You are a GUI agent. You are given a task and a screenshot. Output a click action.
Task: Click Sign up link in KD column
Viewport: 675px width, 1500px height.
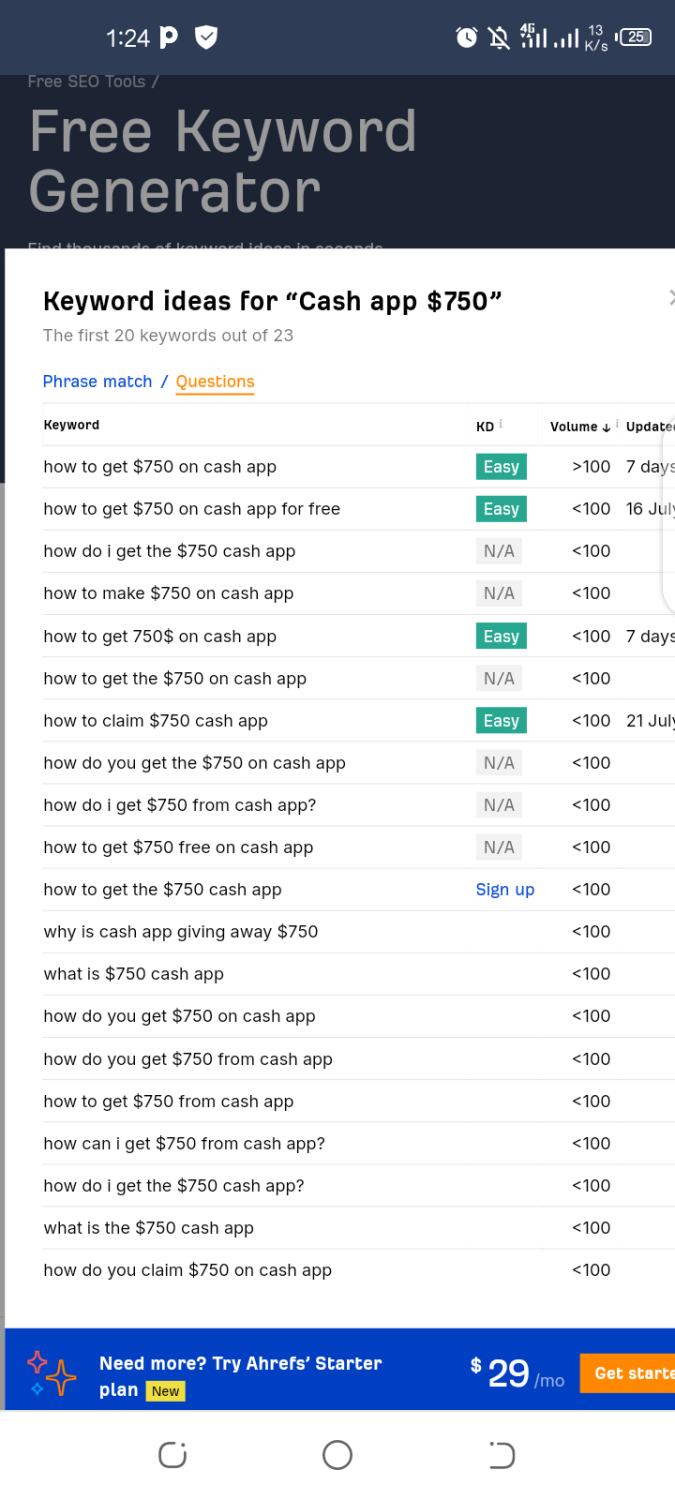505,890
